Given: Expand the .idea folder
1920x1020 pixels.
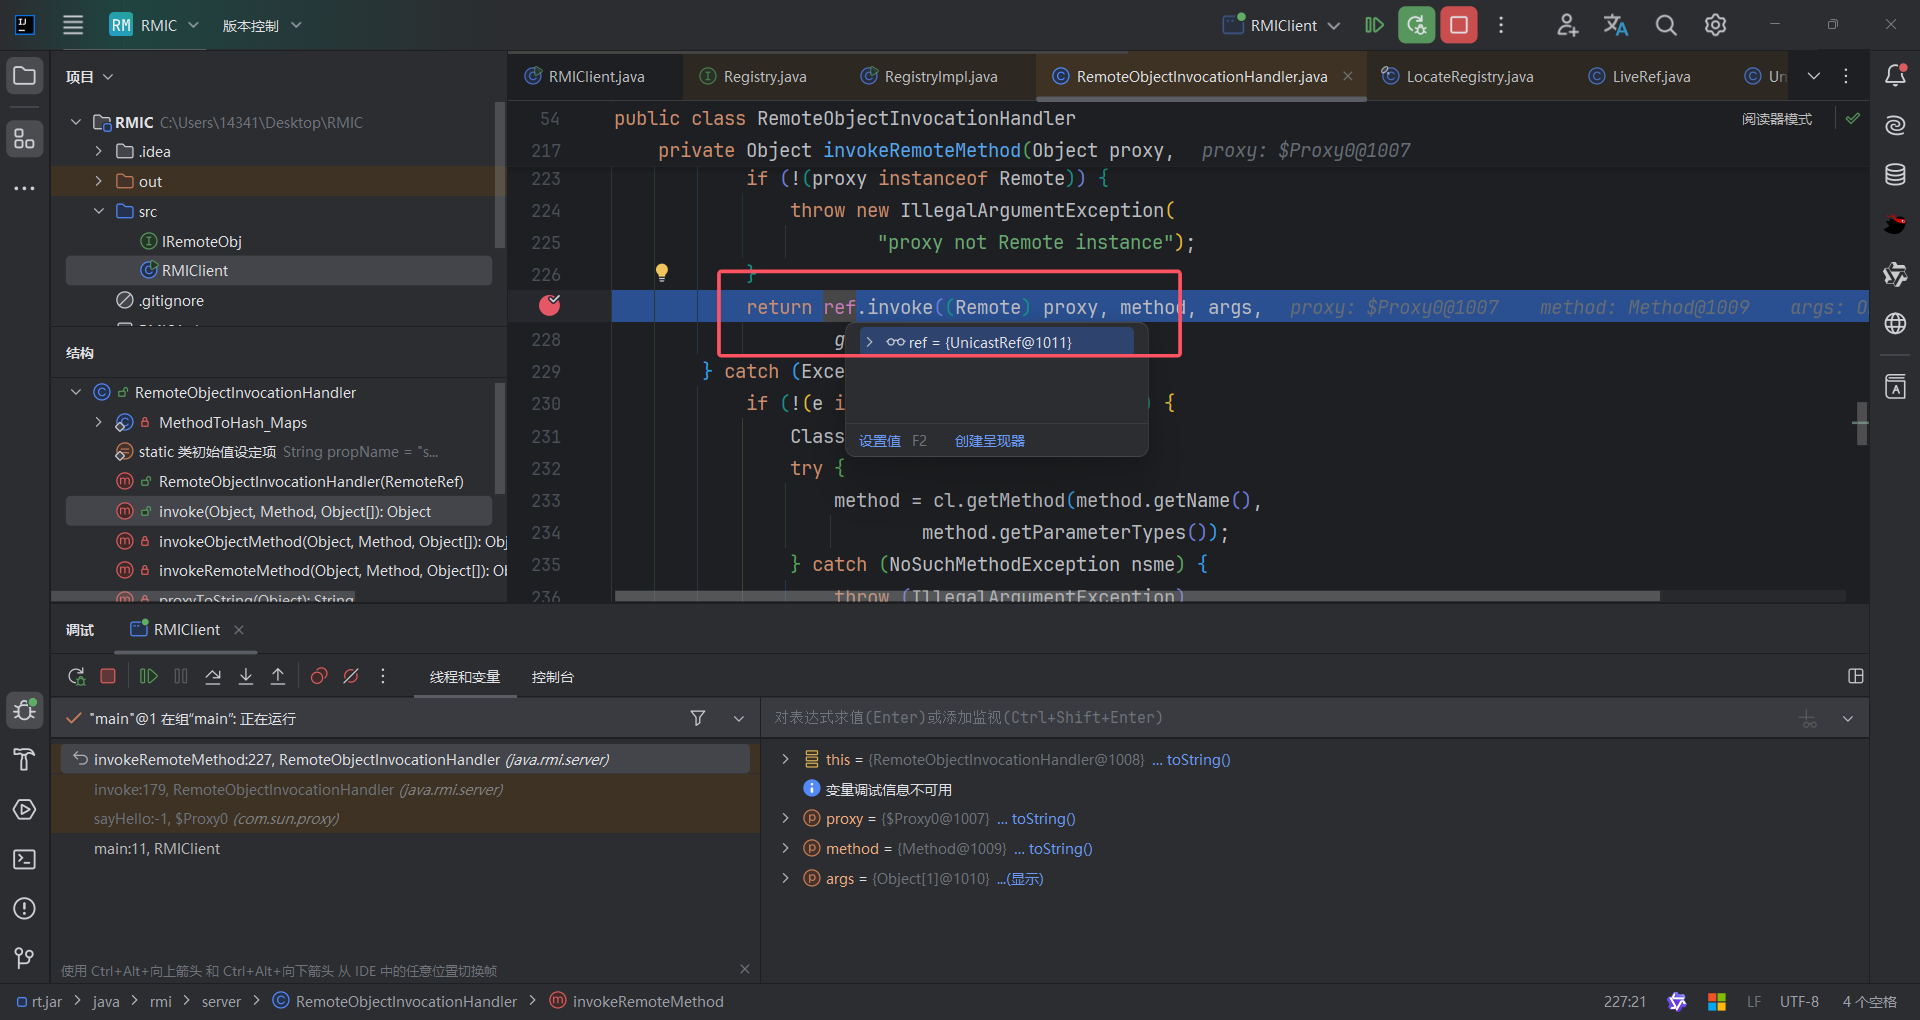Looking at the screenshot, I should [x=98, y=151].
